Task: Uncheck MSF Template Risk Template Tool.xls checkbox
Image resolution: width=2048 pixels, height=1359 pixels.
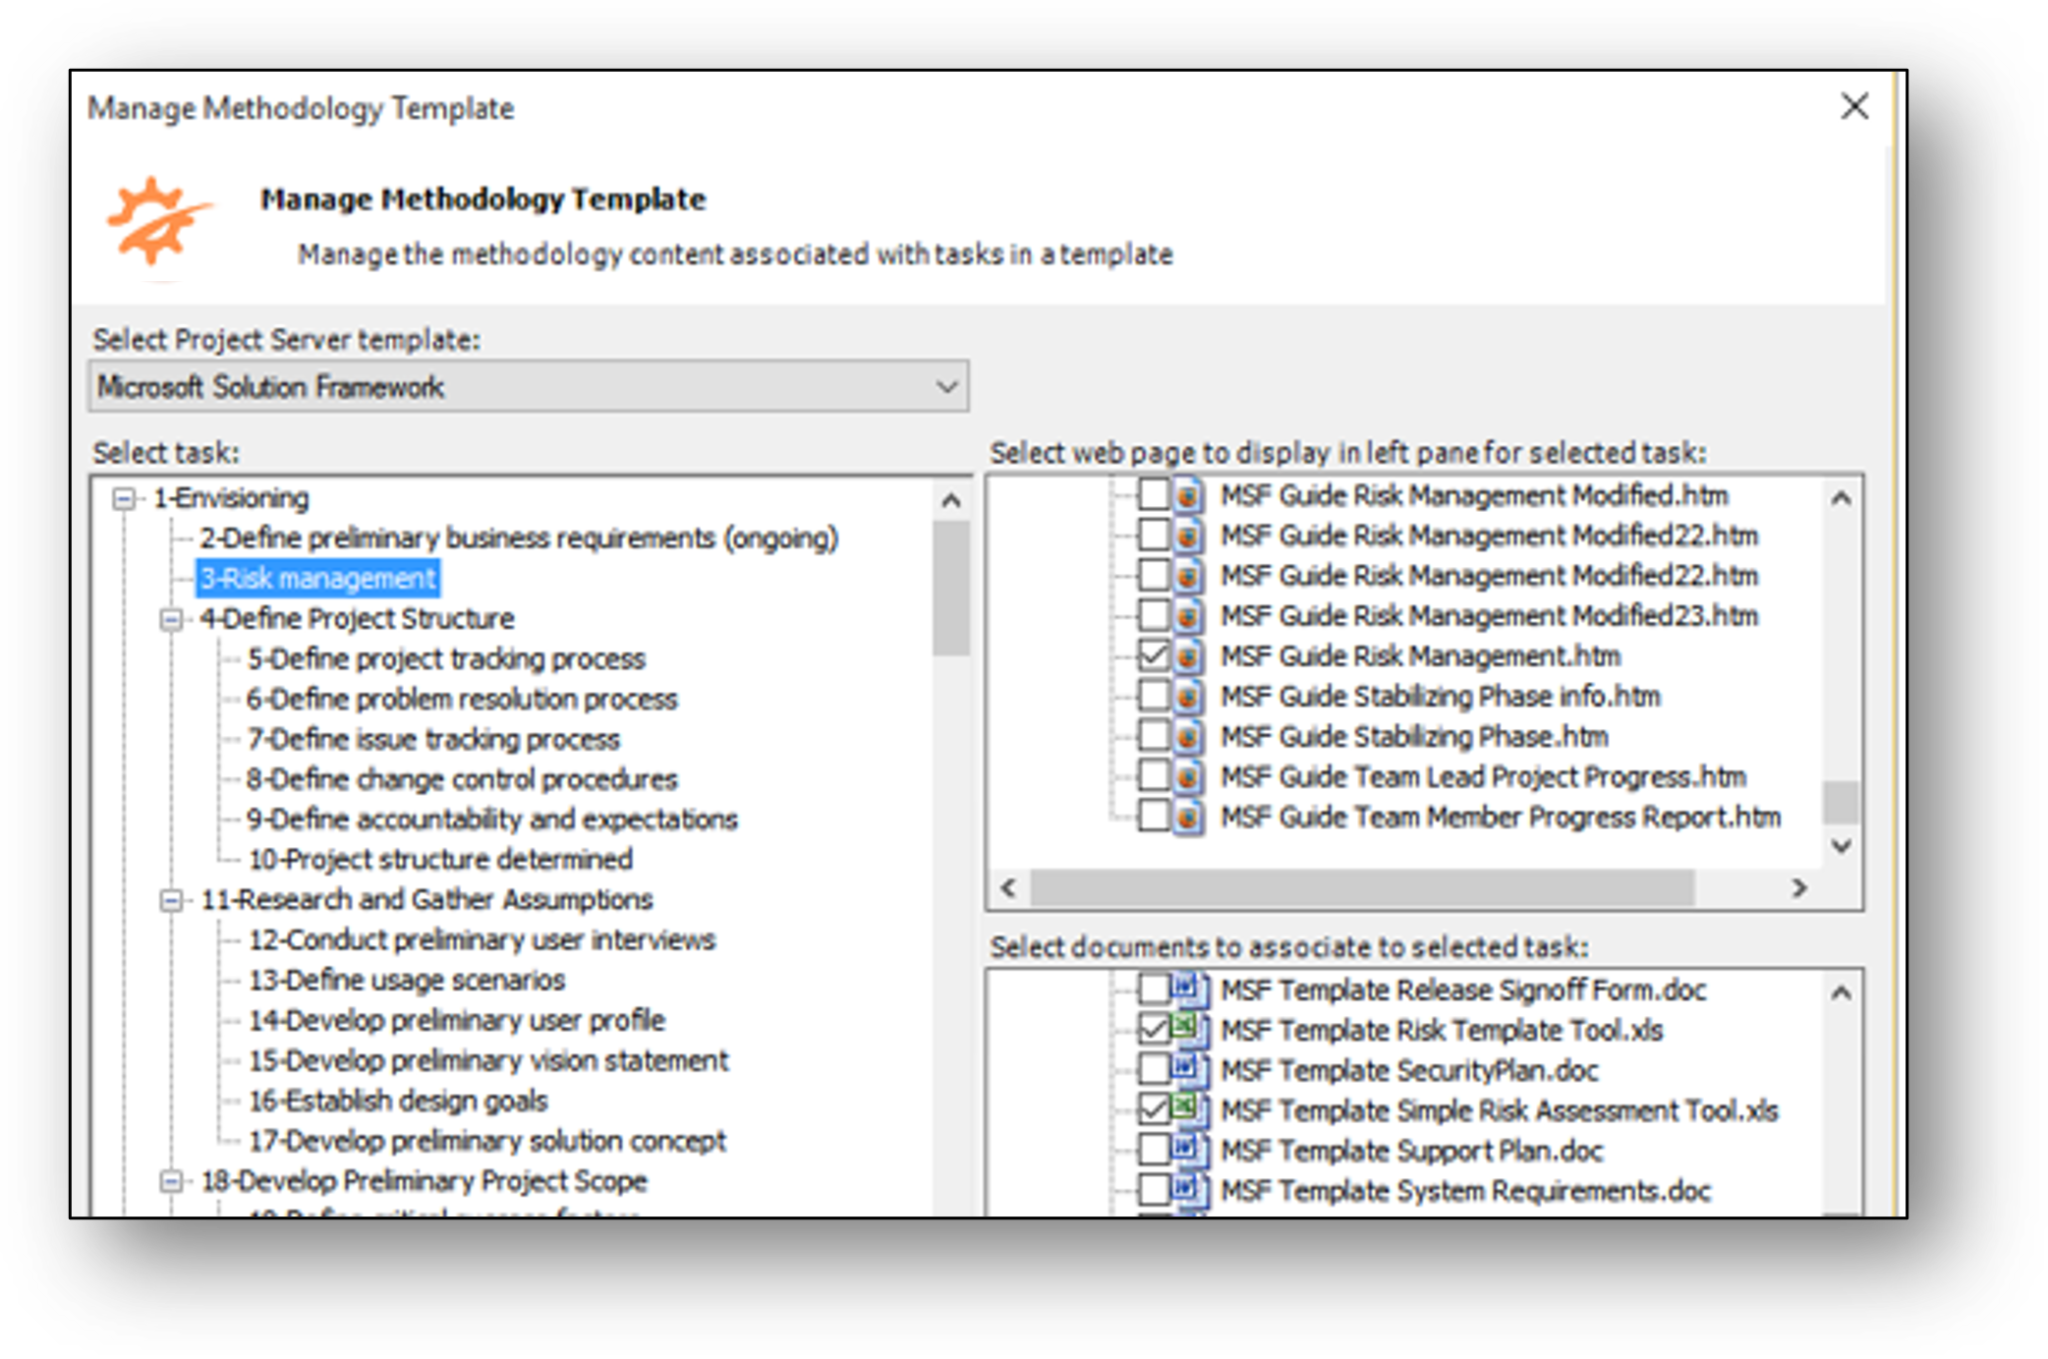Action: (x=1154, y=1029)
